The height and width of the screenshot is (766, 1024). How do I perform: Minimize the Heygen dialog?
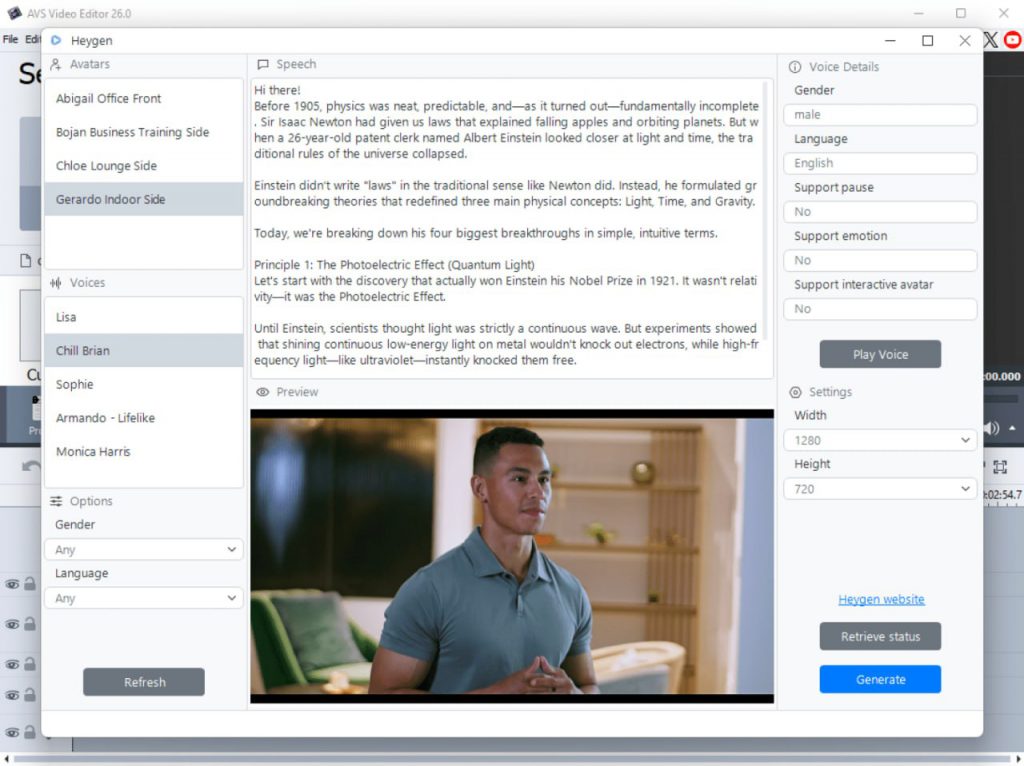tap(890, 40)
